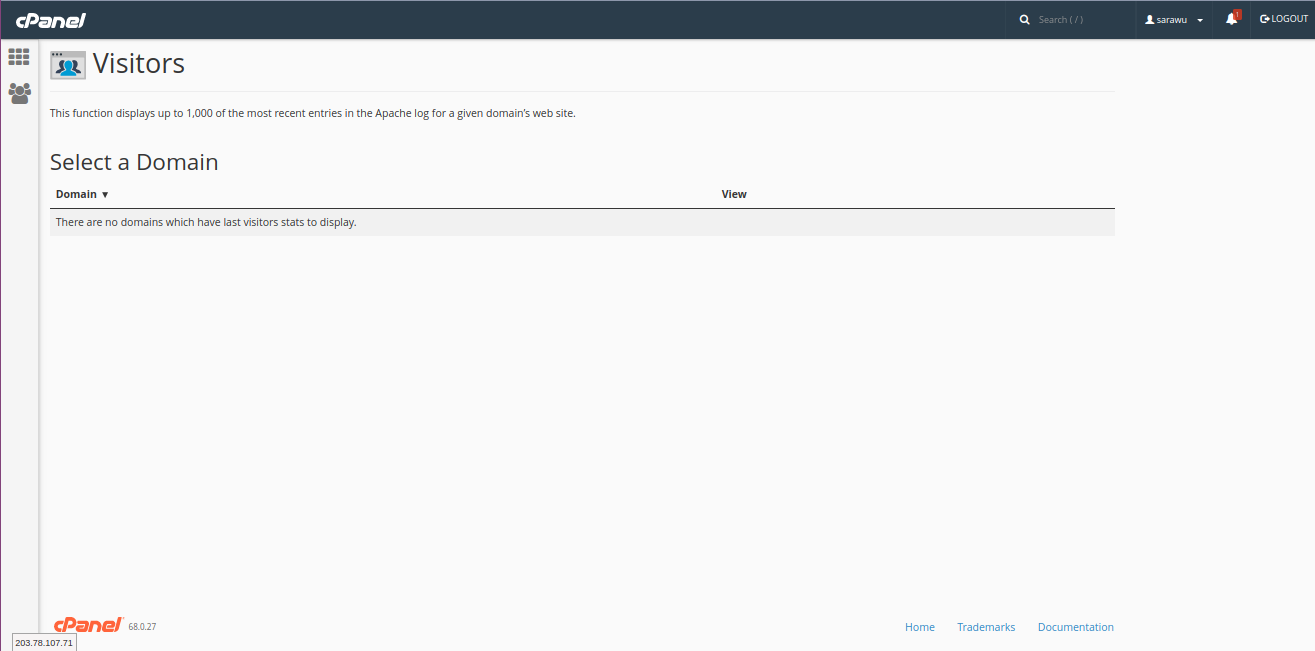Screen dimensions: 1315x651
Task: Open the Documentation footer link
Action: [x=1075, y=627]
